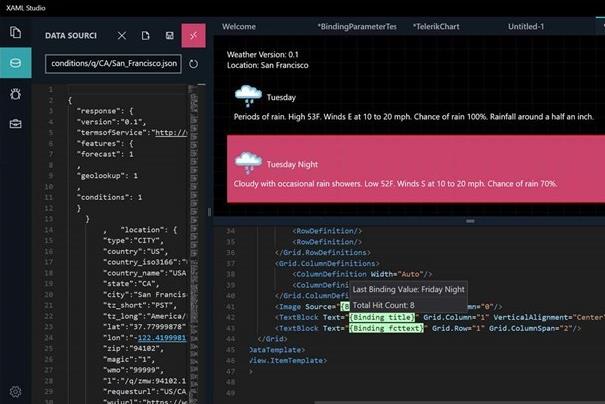This screenshot has height=404, width=605.
Task: Click the X close icon in Data Source header
Action: [x=122, y=35]
